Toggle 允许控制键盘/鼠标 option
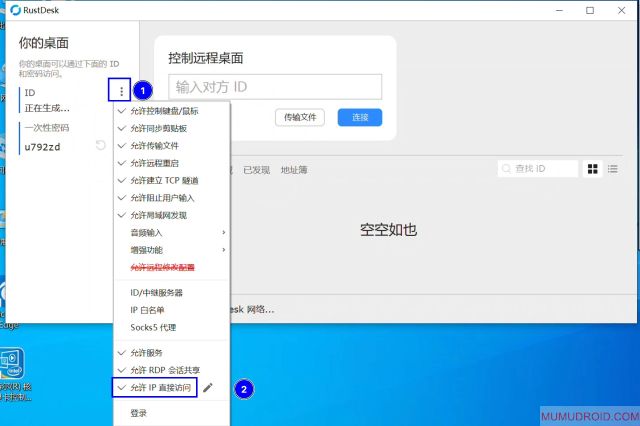The height and width of the screenshot is (426, 640). click(171, 111)
